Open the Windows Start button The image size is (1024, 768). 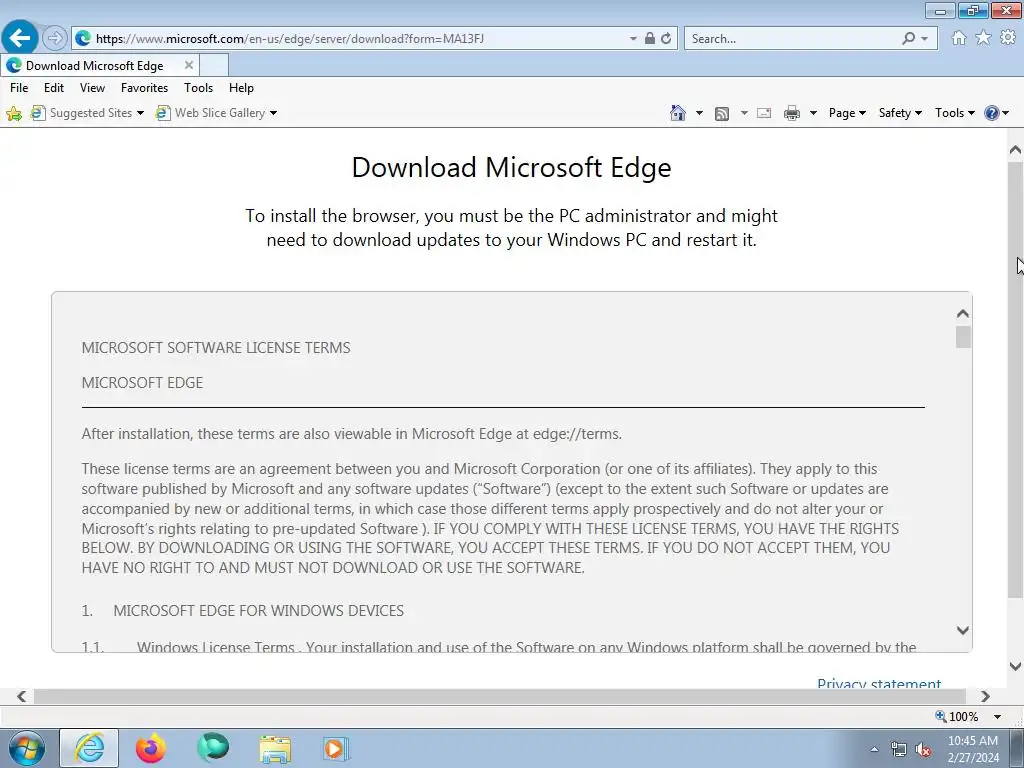26,748
